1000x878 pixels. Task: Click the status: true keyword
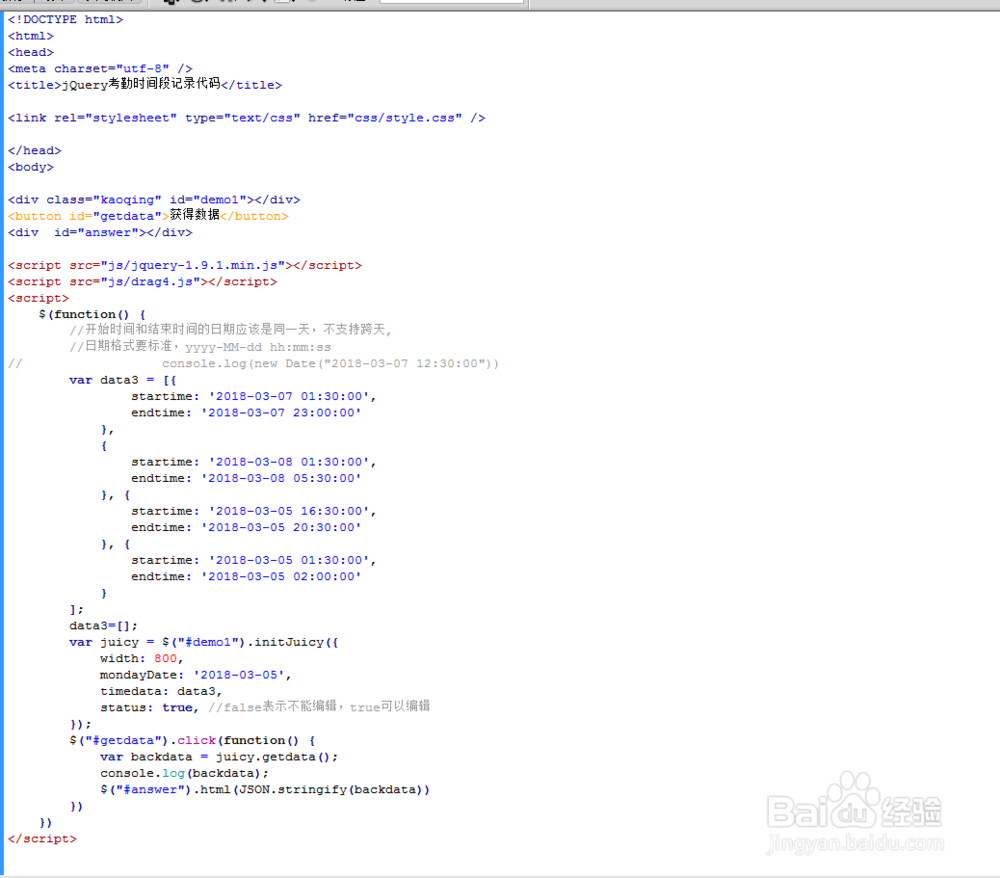coord(177,708)
